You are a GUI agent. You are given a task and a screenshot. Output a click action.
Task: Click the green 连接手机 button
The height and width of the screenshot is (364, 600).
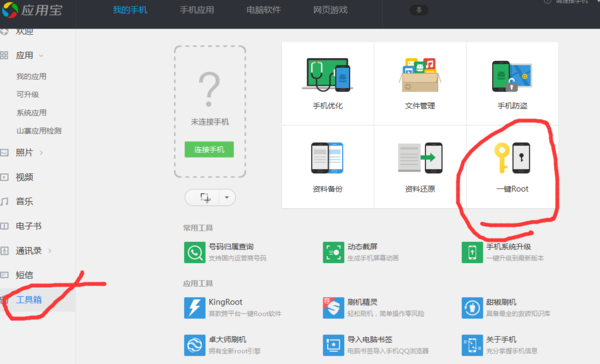coord(209,149)
